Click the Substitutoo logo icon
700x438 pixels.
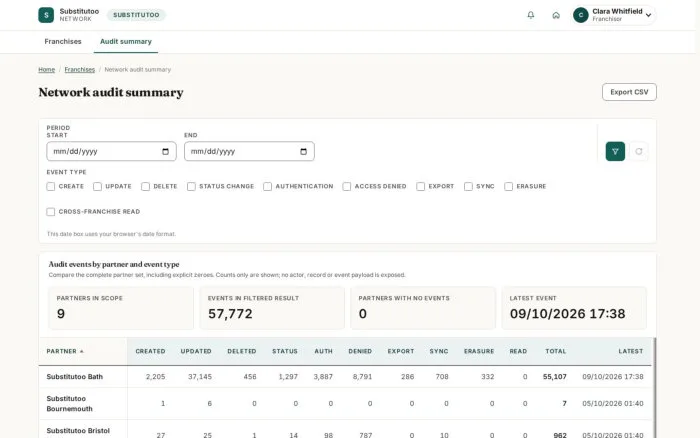point(46,15)
